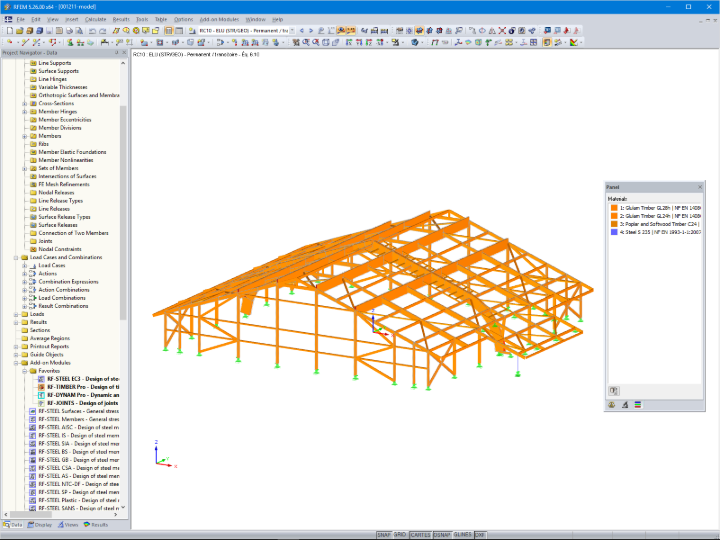
Task: Toggle SNAP in the status bar
Action: (384, 535)
